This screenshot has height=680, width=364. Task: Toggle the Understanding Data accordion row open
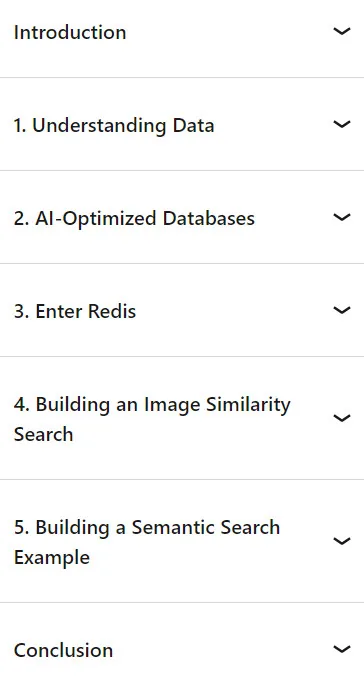[182, 124]
